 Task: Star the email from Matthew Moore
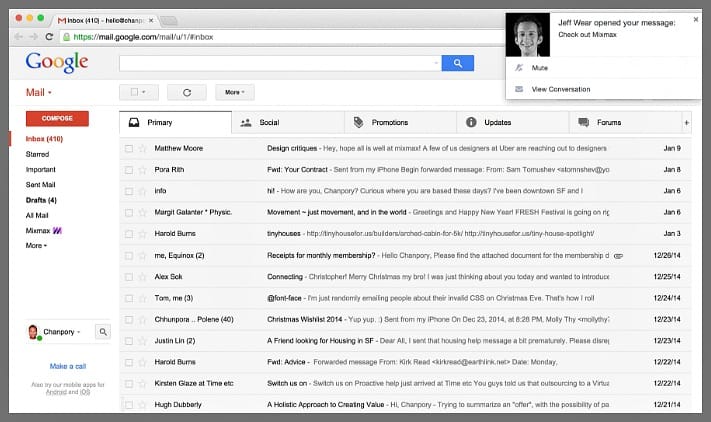coord(142,148)
